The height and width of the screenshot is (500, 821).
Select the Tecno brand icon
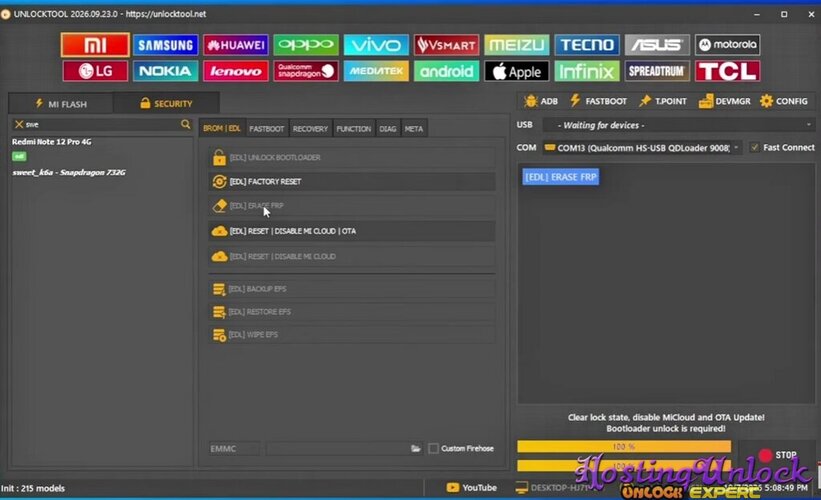click(587, 45)
